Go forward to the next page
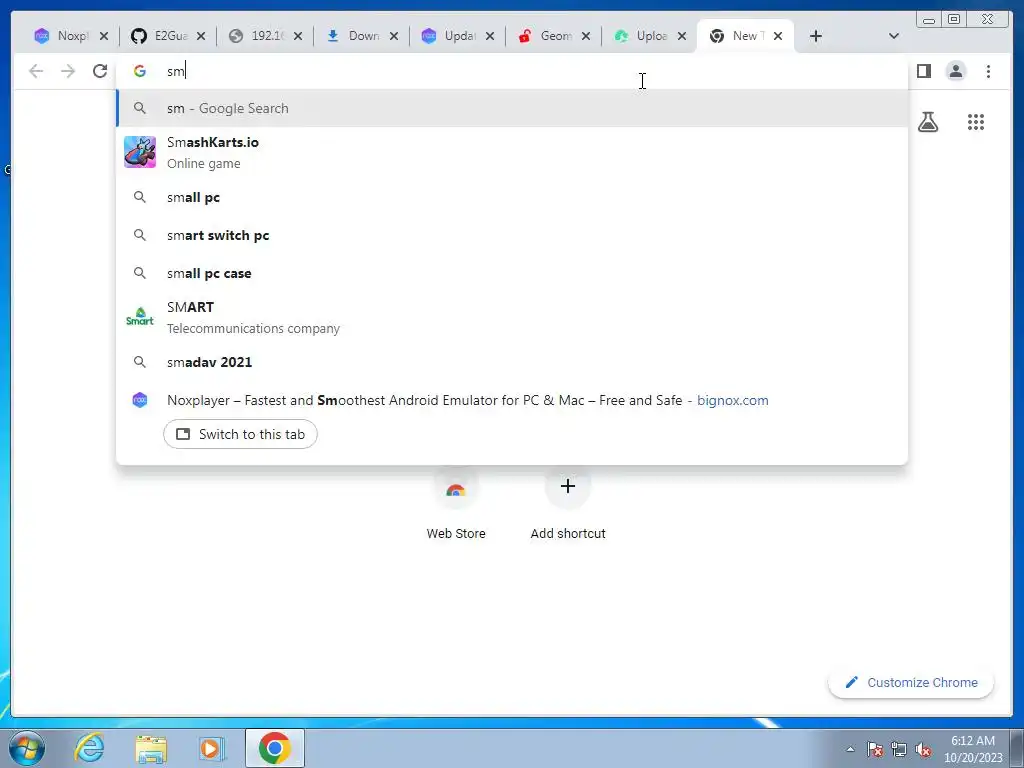 tap(68, 71)
